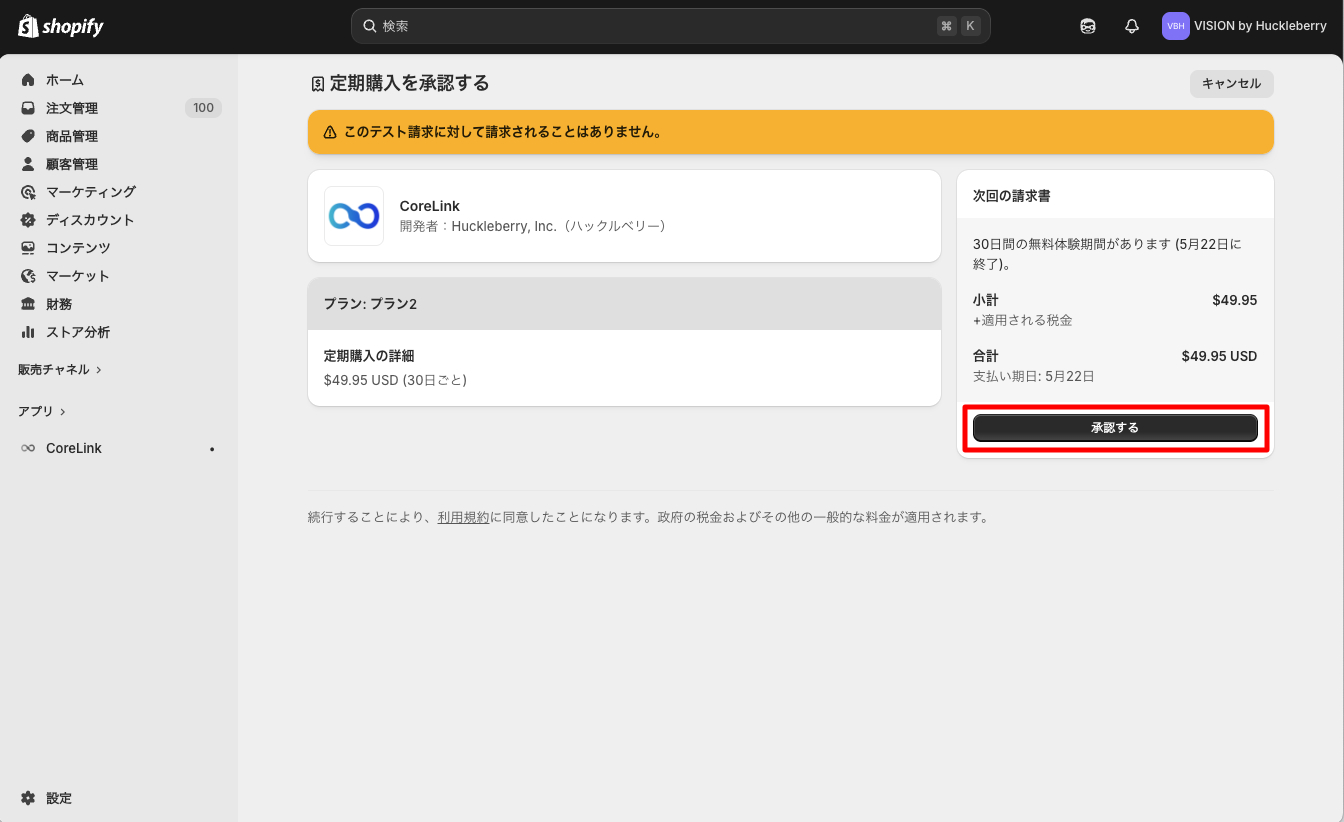Screen dimensions: 1344x822
Task: Click the globe icon beside マーケット
Action: (28, 276)
